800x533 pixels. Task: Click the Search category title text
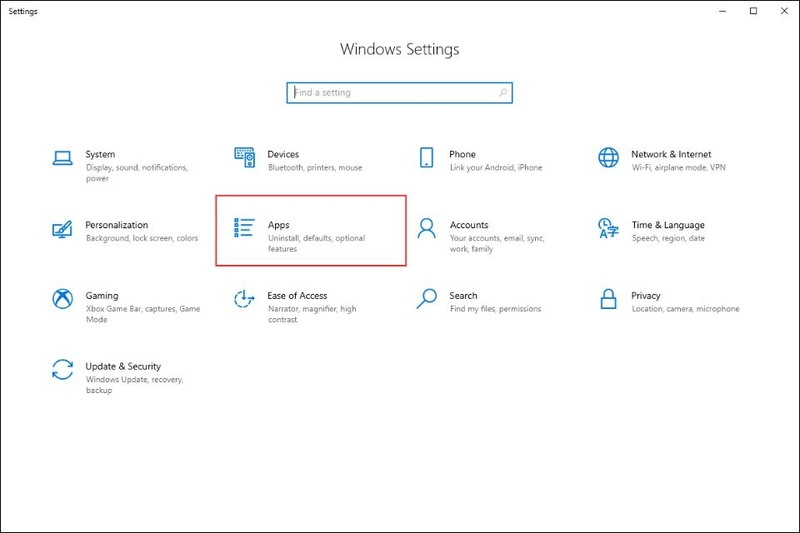click(463, 296)
